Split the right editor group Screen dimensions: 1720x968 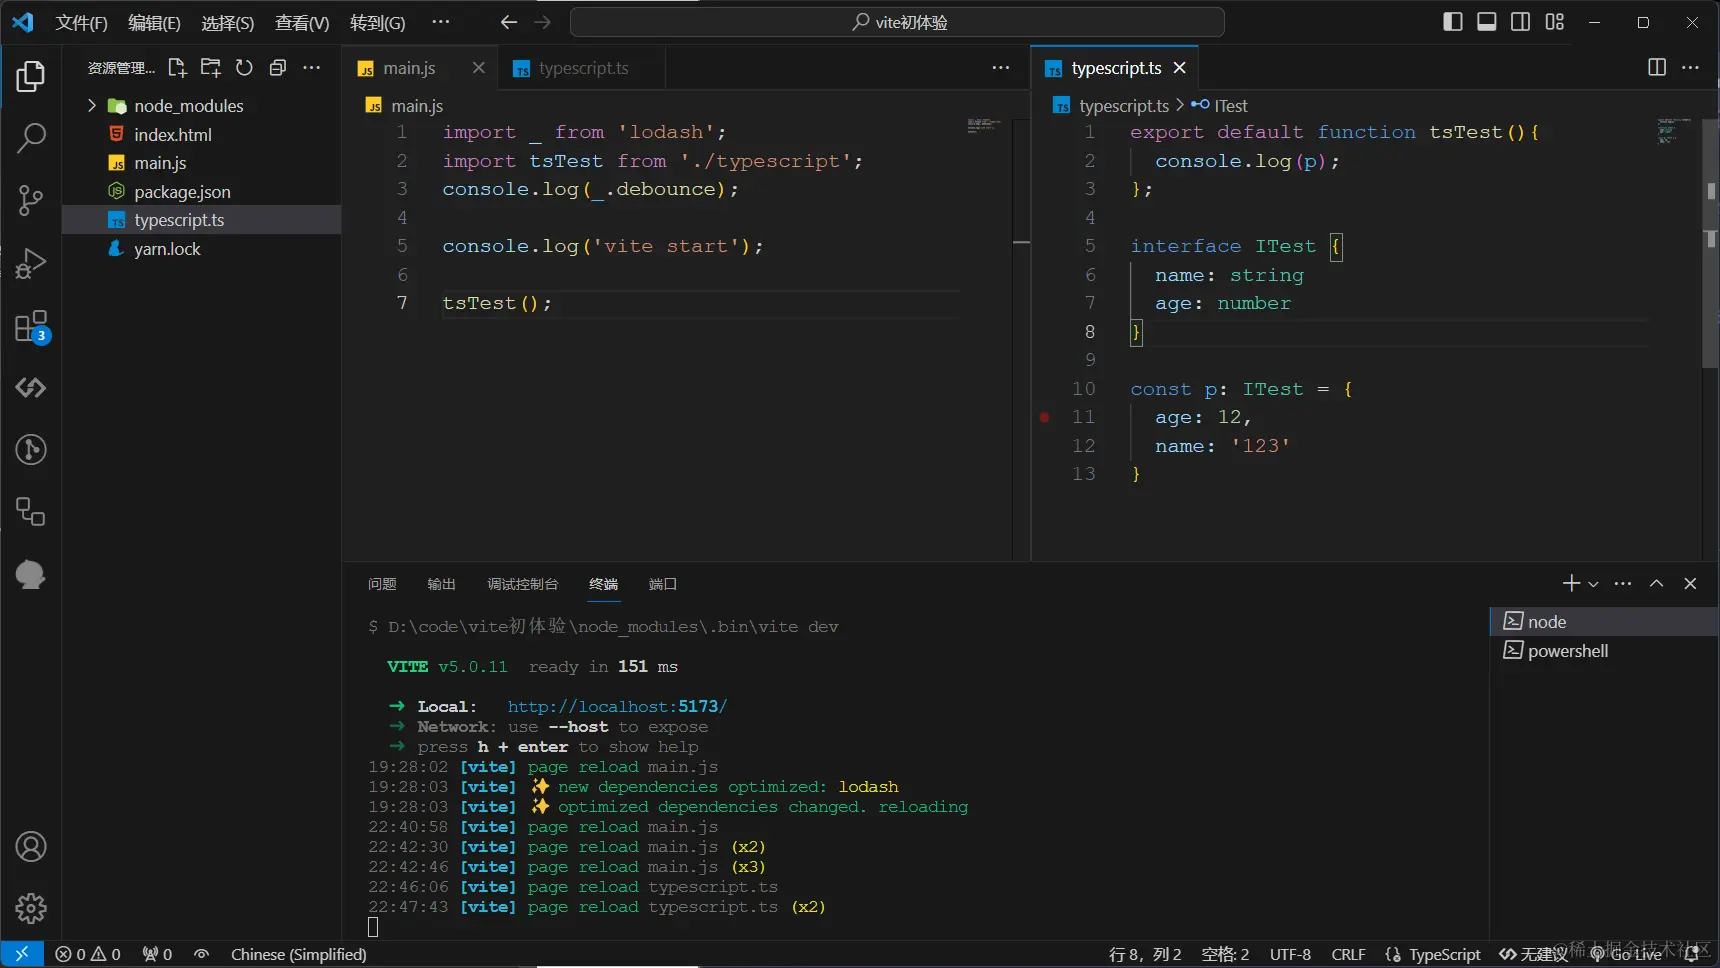coord(1656,67)
